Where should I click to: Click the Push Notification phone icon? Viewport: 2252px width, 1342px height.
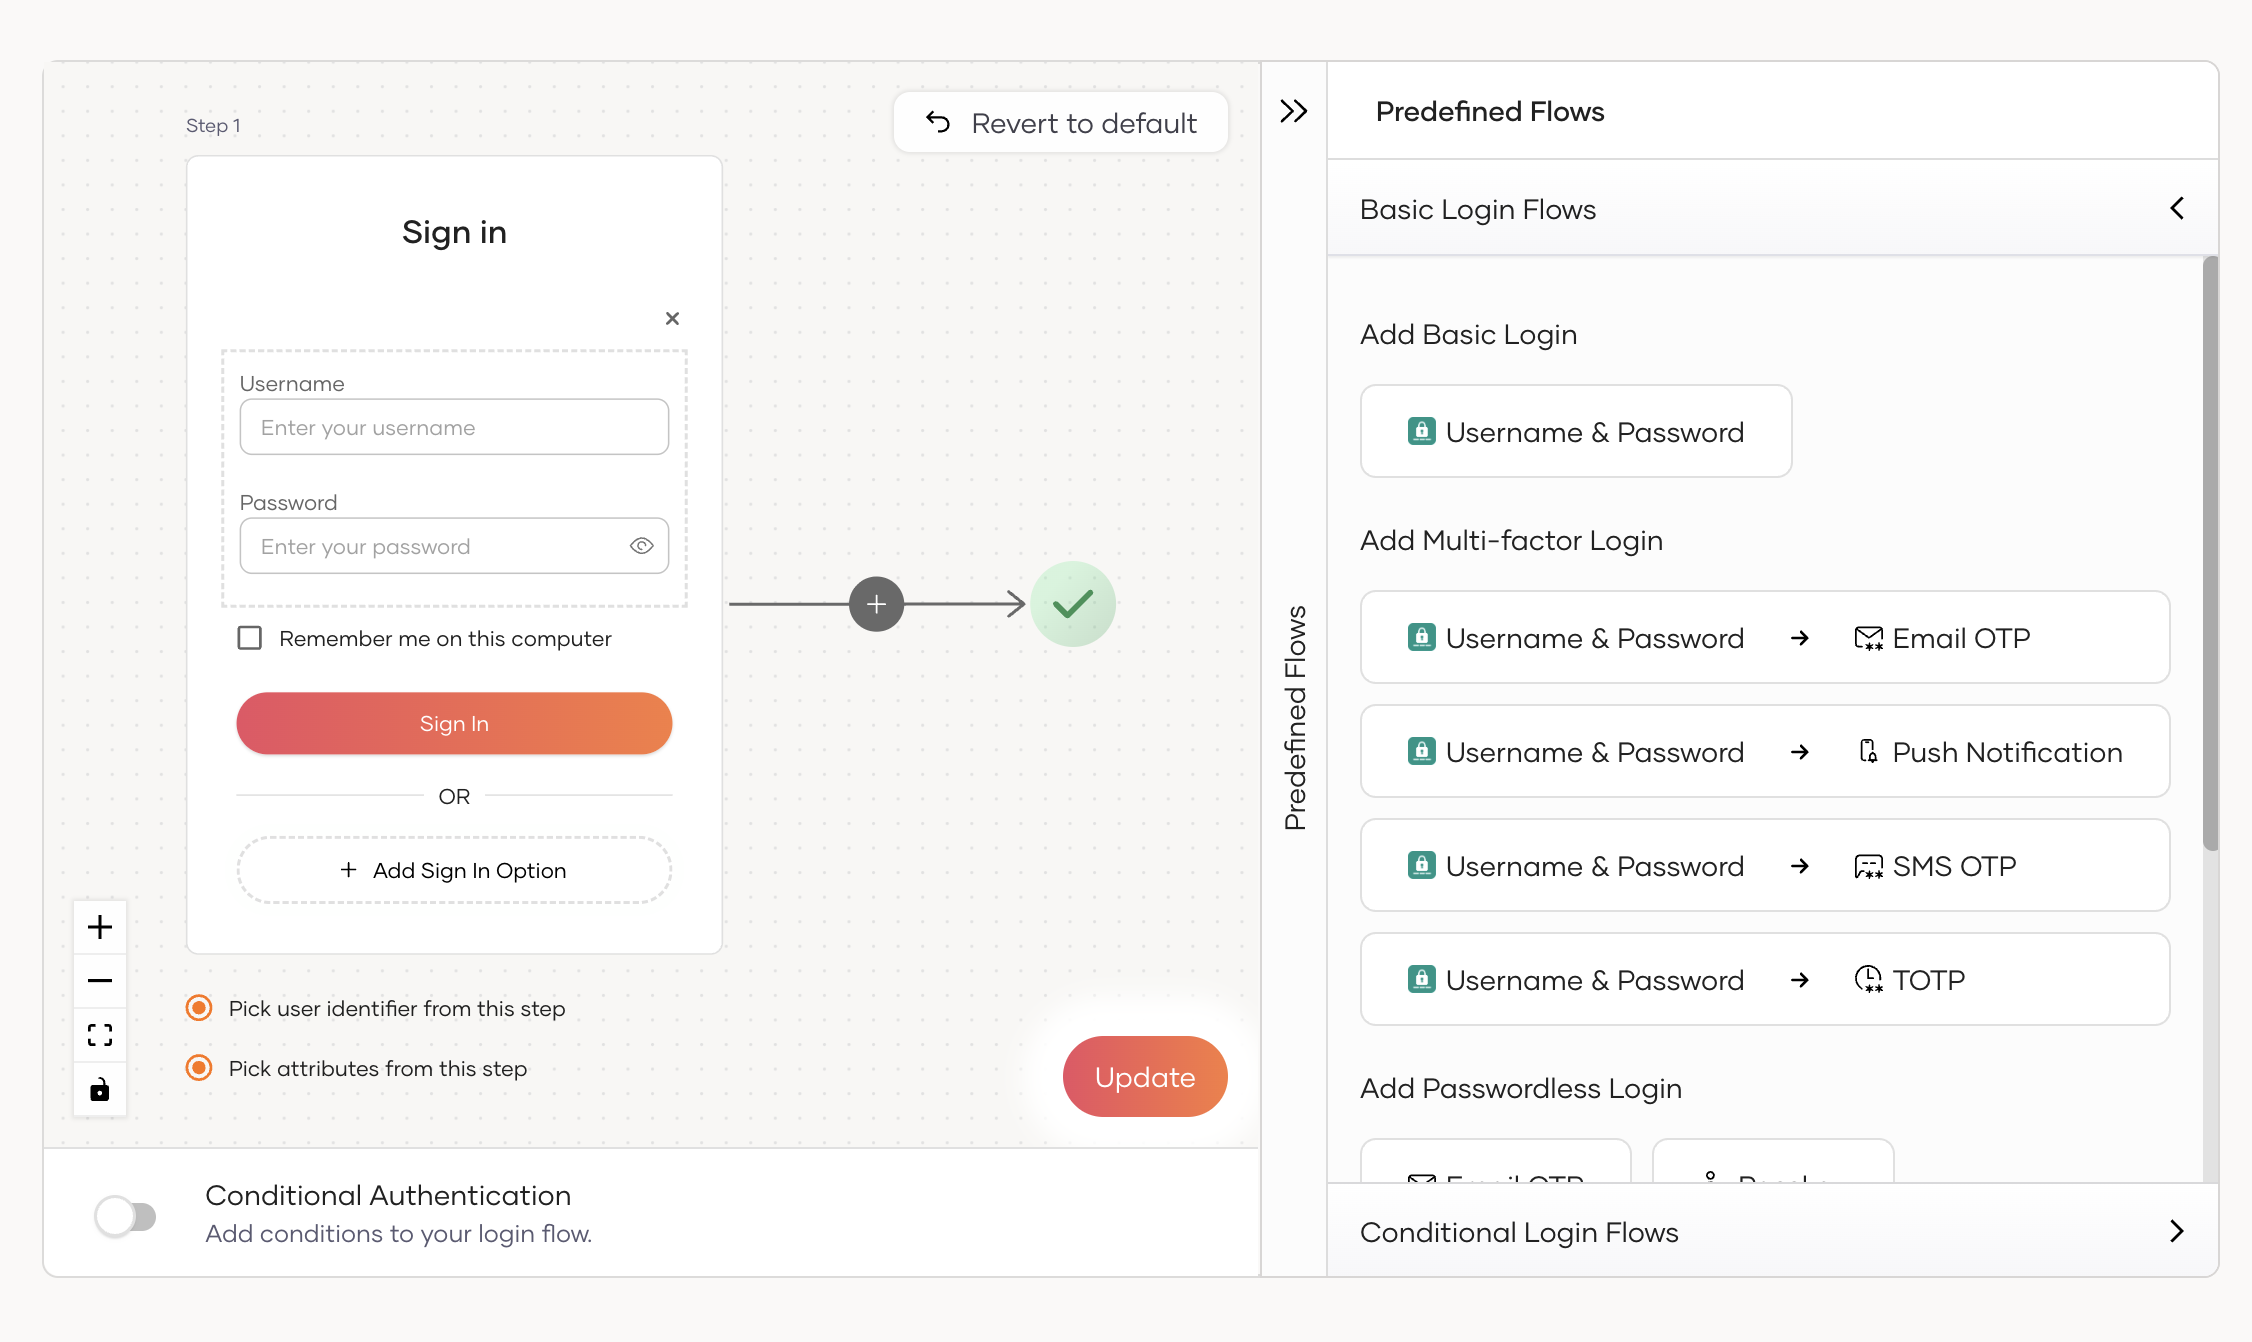pos(1868,752)
